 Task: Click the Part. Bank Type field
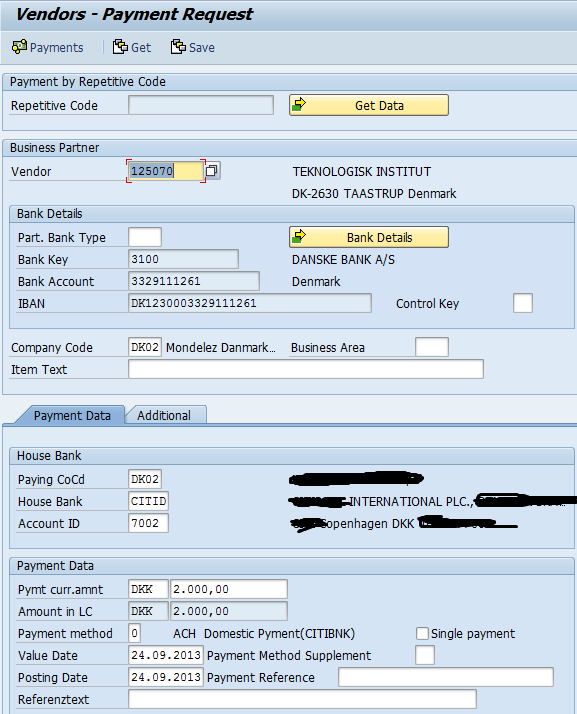pyautogui.click(x=145, y=237)
